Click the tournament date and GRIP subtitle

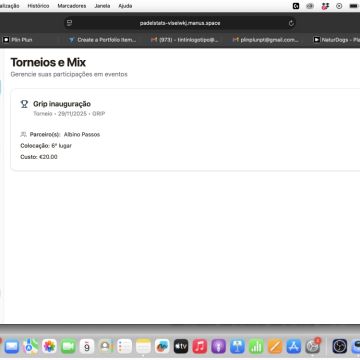tap(69, 114)
